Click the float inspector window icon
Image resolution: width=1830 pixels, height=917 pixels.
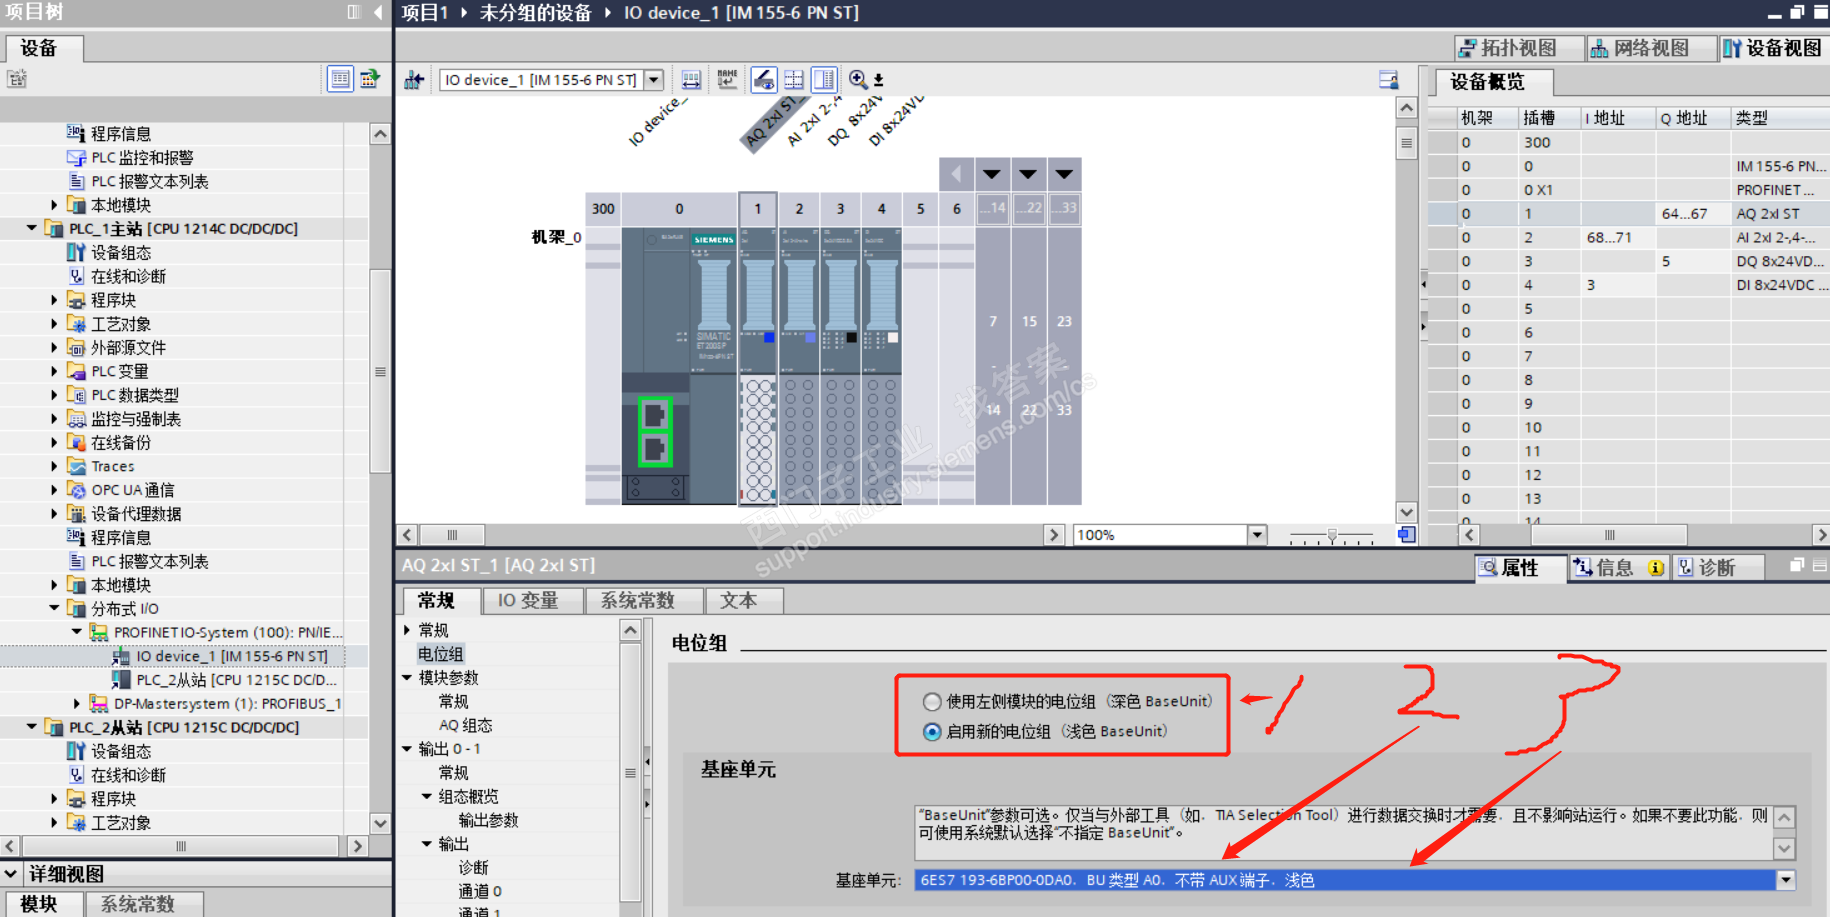[x=1796, y=566]
